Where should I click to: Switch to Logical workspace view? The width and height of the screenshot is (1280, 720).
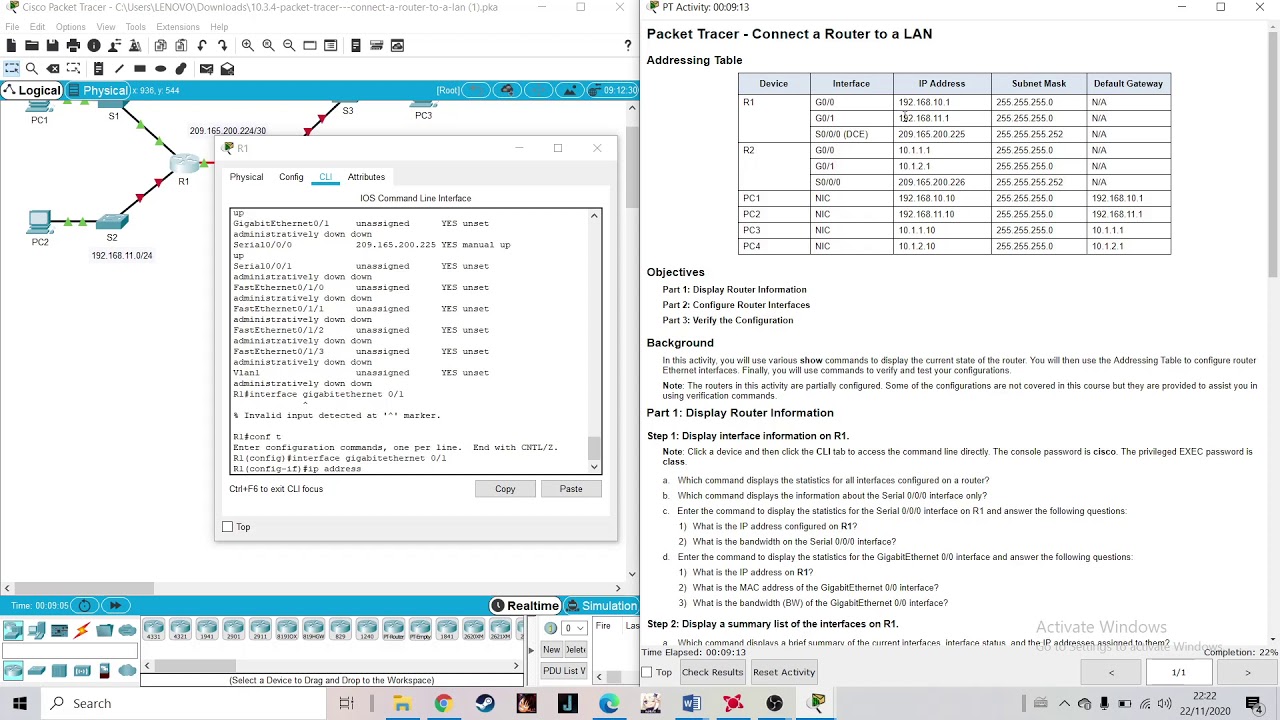click(31, 91)
